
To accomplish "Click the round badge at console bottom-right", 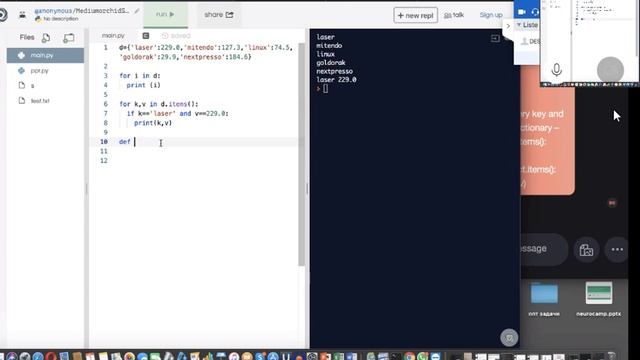I will coord(509,338).
